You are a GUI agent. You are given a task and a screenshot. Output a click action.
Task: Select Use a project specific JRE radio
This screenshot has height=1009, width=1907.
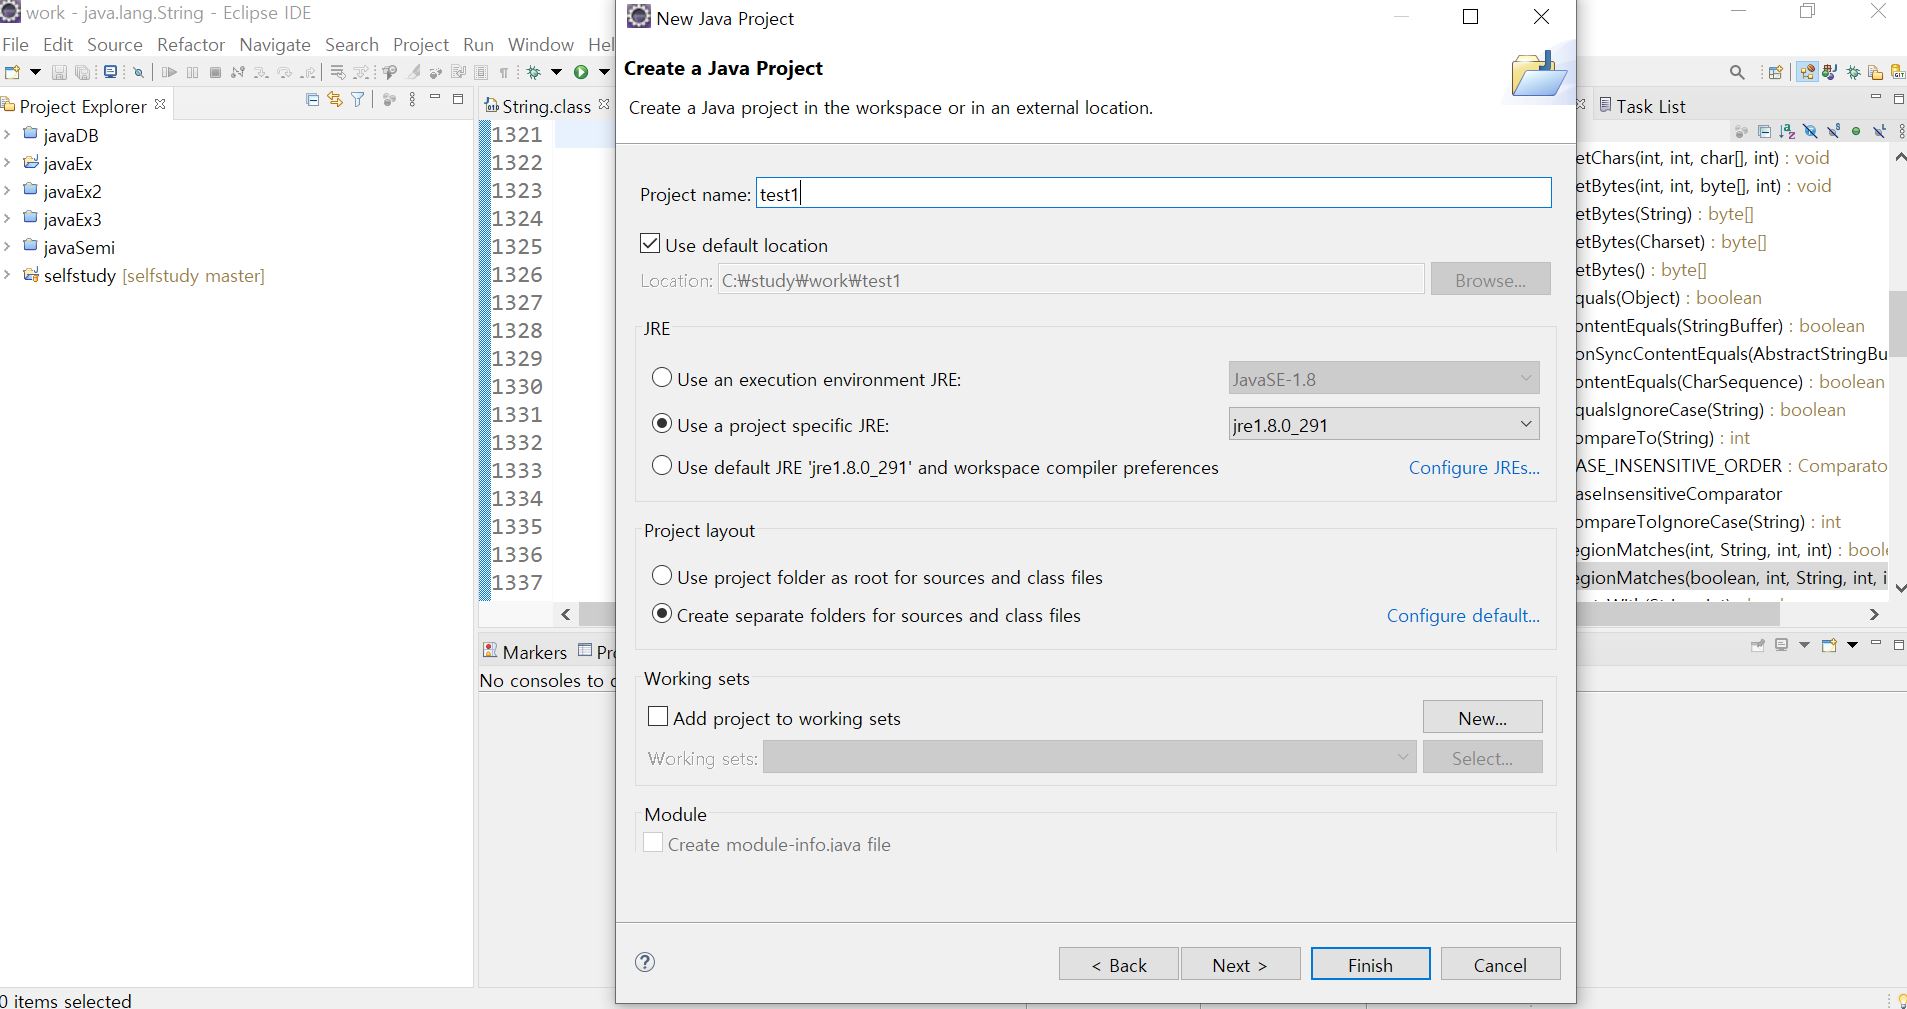[662, 424]
